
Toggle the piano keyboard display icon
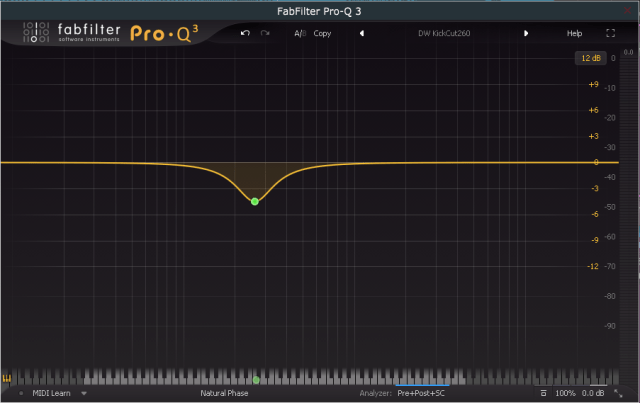click(x=7, y=379)
